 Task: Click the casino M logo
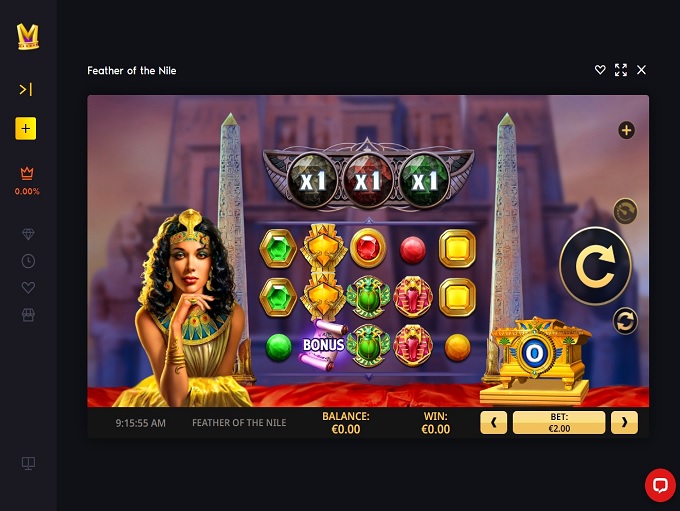point(28,36)
